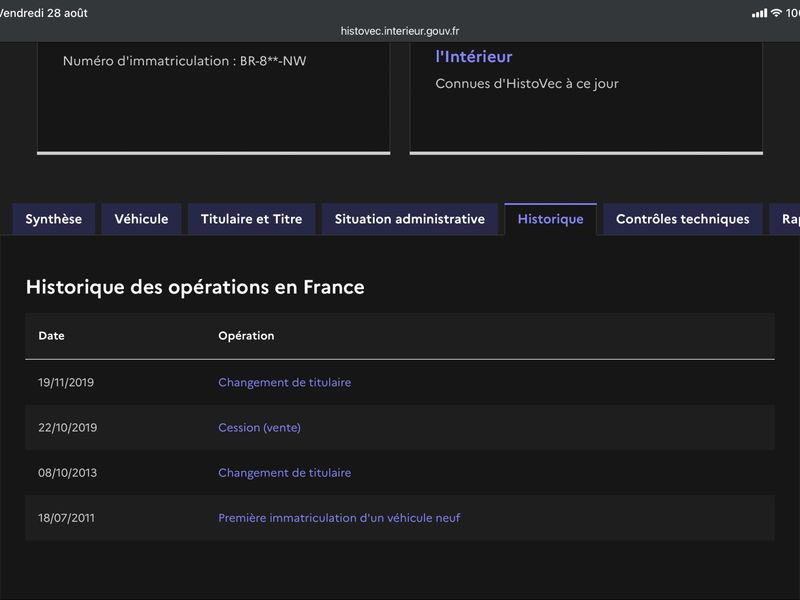The height and width of the screenshot is (600, 800).
Task: Select the Historique tab
Action: coord(551,219)
